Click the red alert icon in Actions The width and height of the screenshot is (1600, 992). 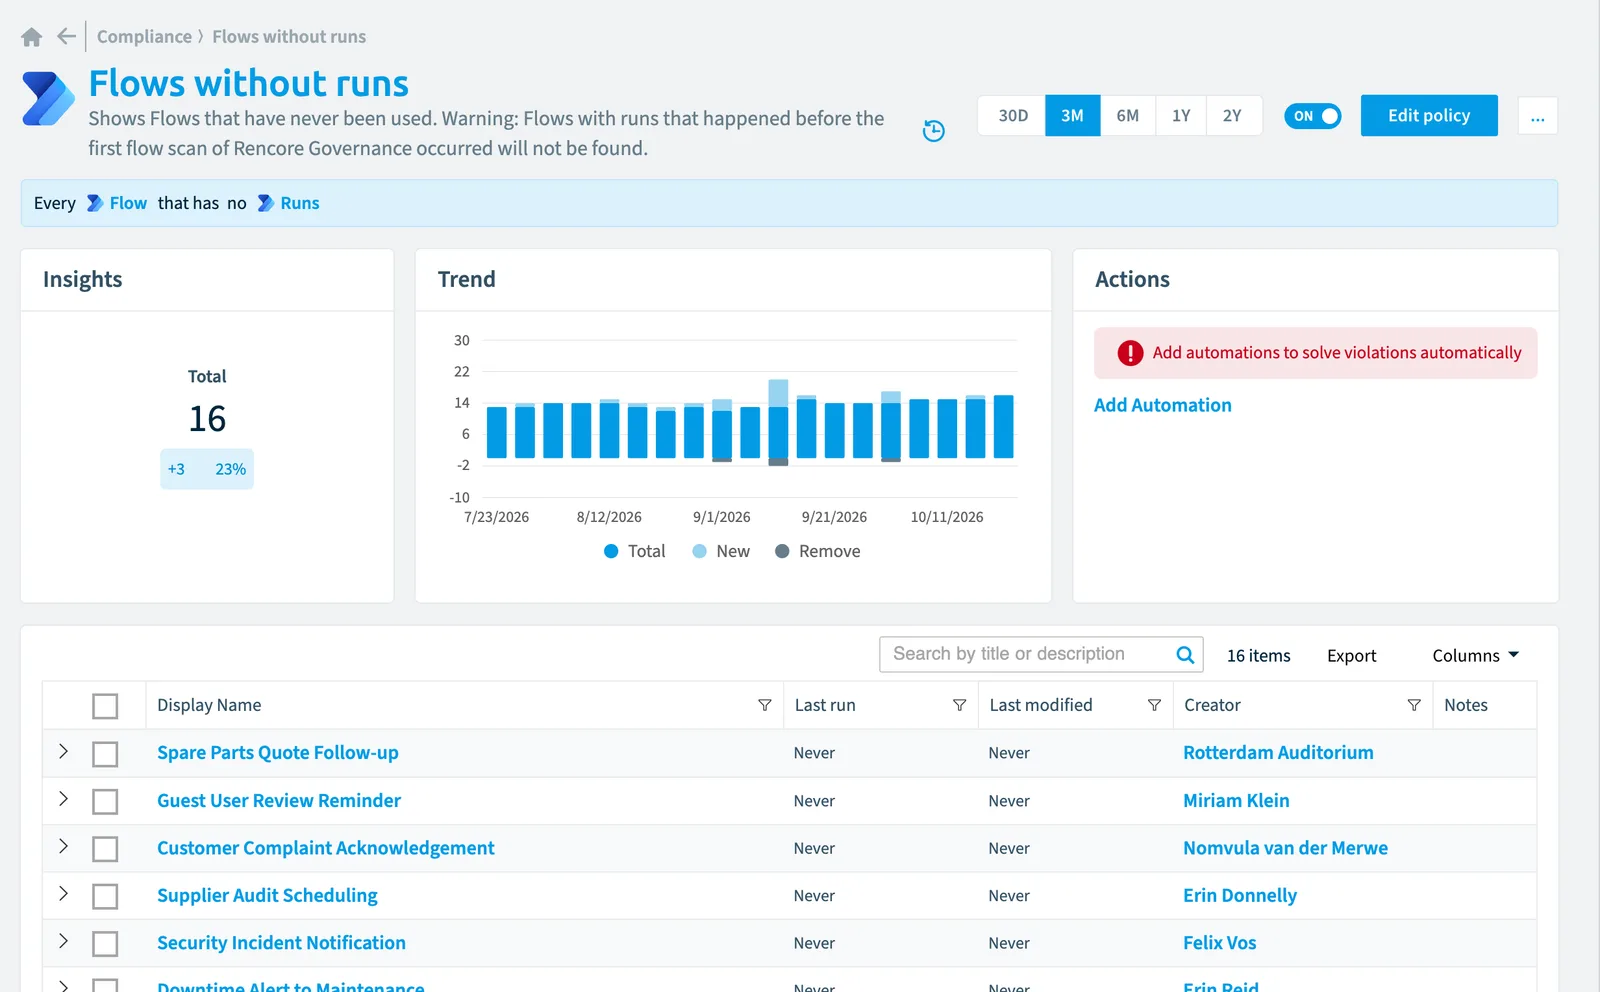click(1130, 353)
